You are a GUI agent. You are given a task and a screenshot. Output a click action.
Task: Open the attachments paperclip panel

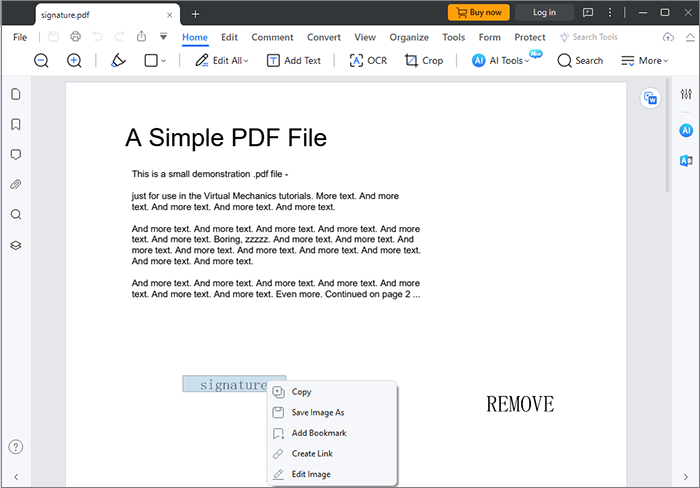pyautogui.click(x=16, y=185)
